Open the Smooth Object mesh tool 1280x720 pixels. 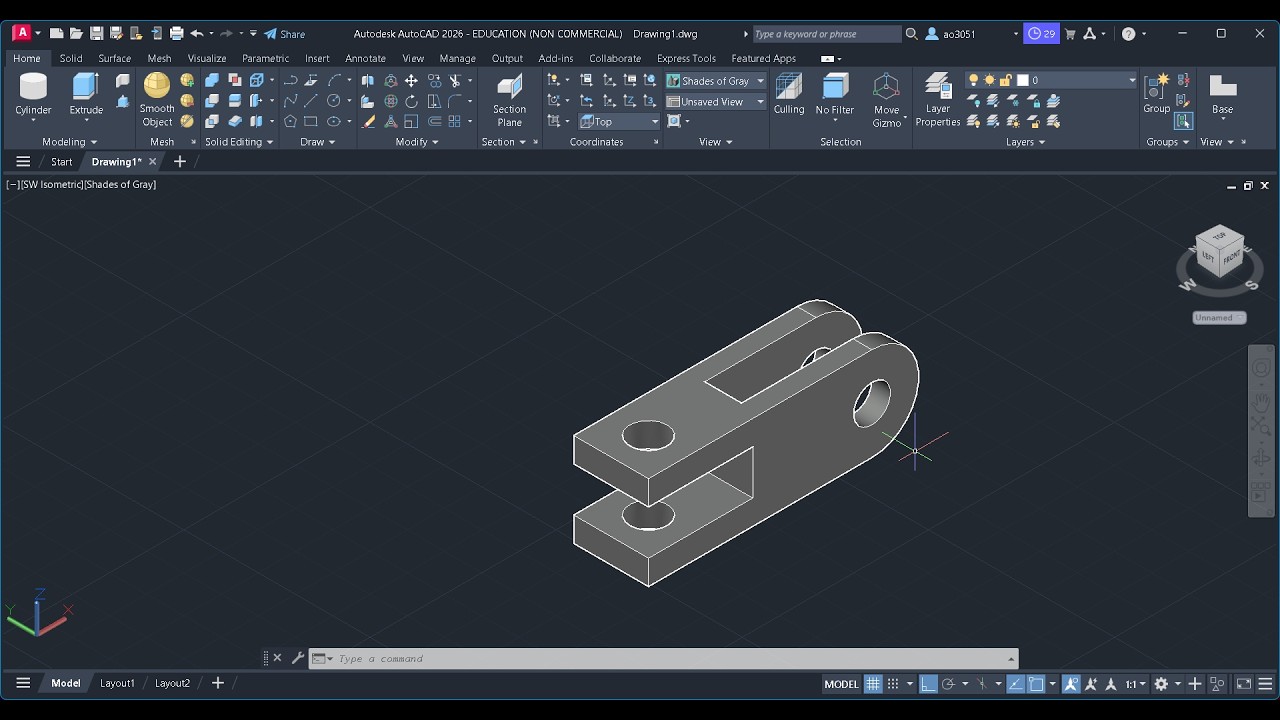click(x=157, y=99)
